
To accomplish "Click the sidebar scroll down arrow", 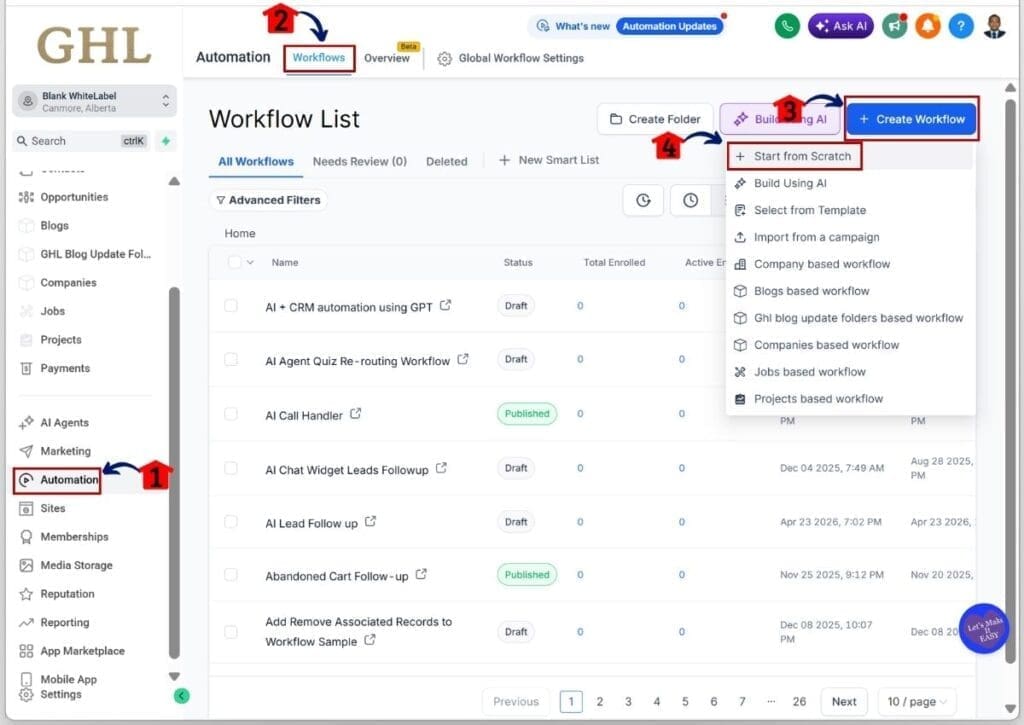I will [174, 677].
